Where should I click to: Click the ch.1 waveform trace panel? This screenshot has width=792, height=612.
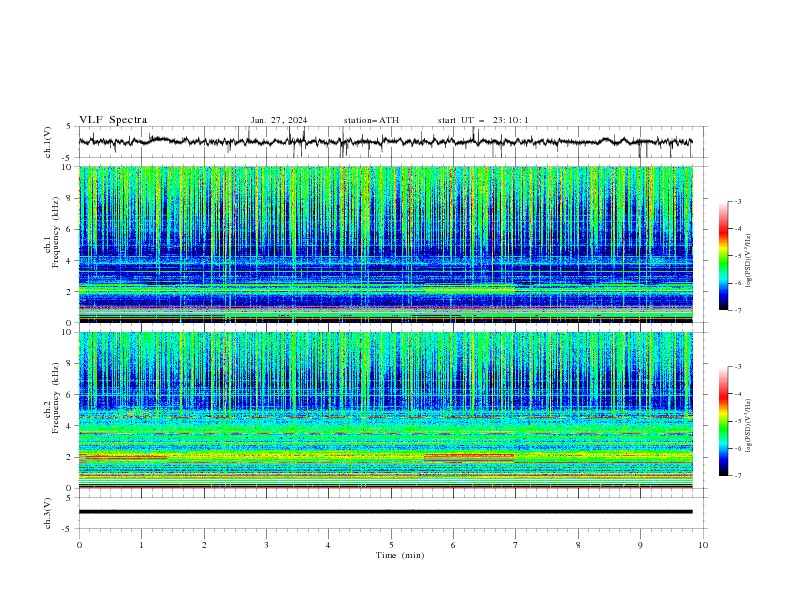point(391,142)
